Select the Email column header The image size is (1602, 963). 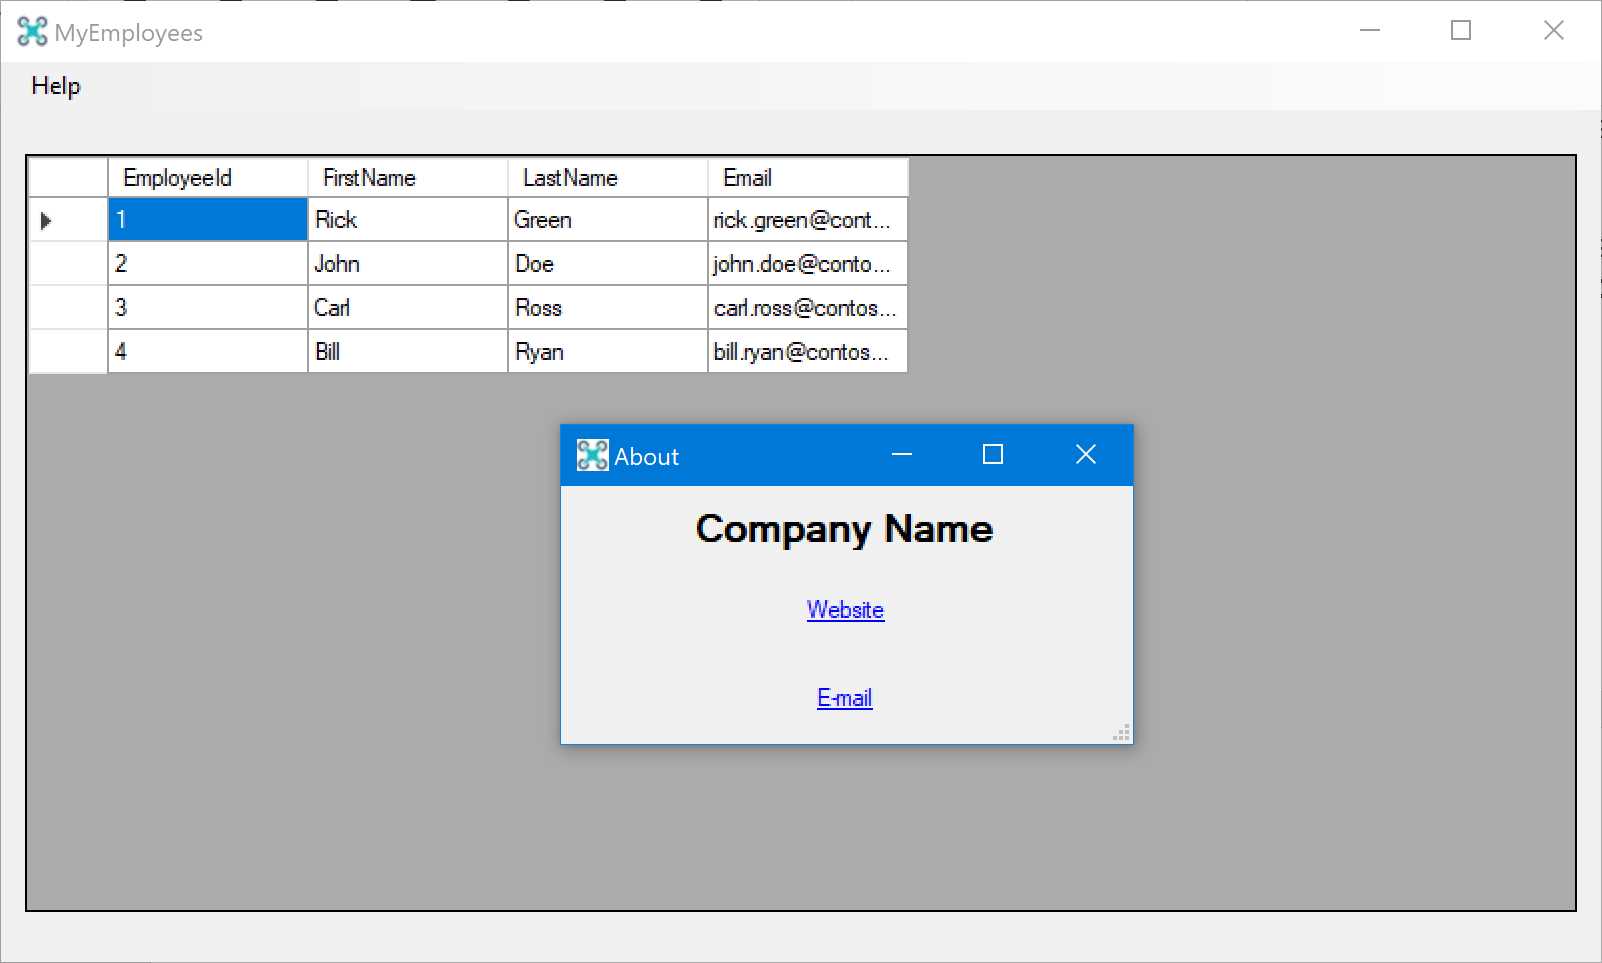pyautogui.click(x=806, y=177)
